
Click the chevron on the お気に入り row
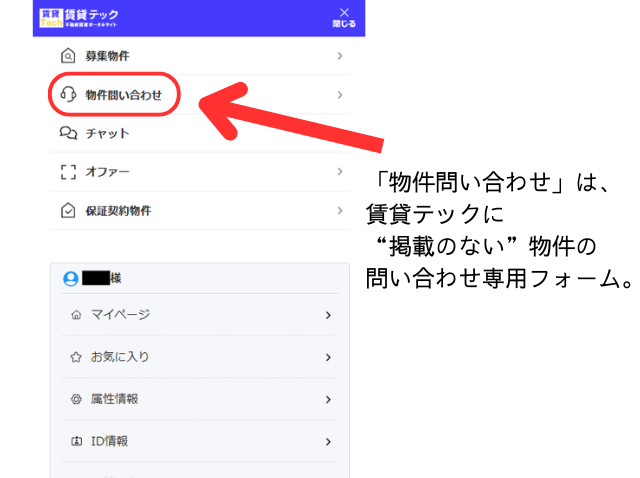pyautogui.click(x=328, y=358)
